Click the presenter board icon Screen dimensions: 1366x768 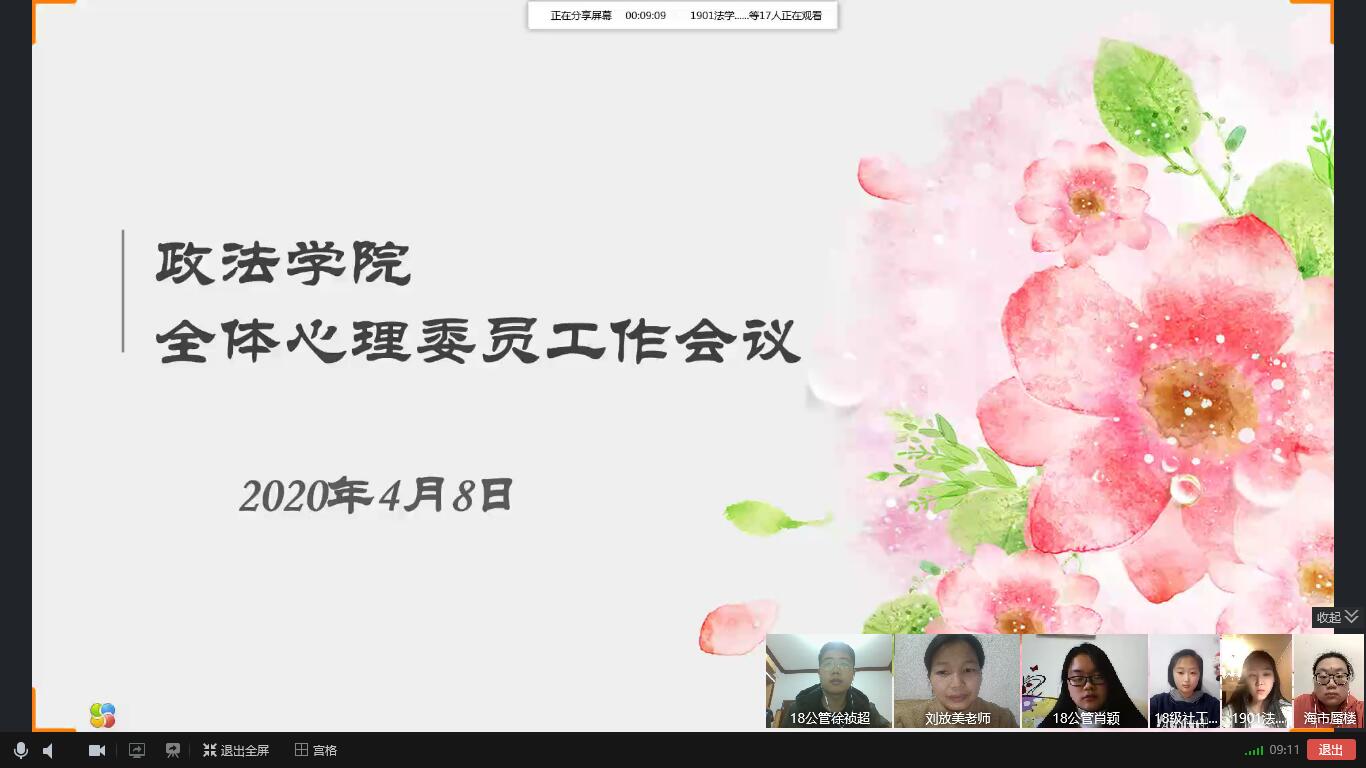[173, 750]
